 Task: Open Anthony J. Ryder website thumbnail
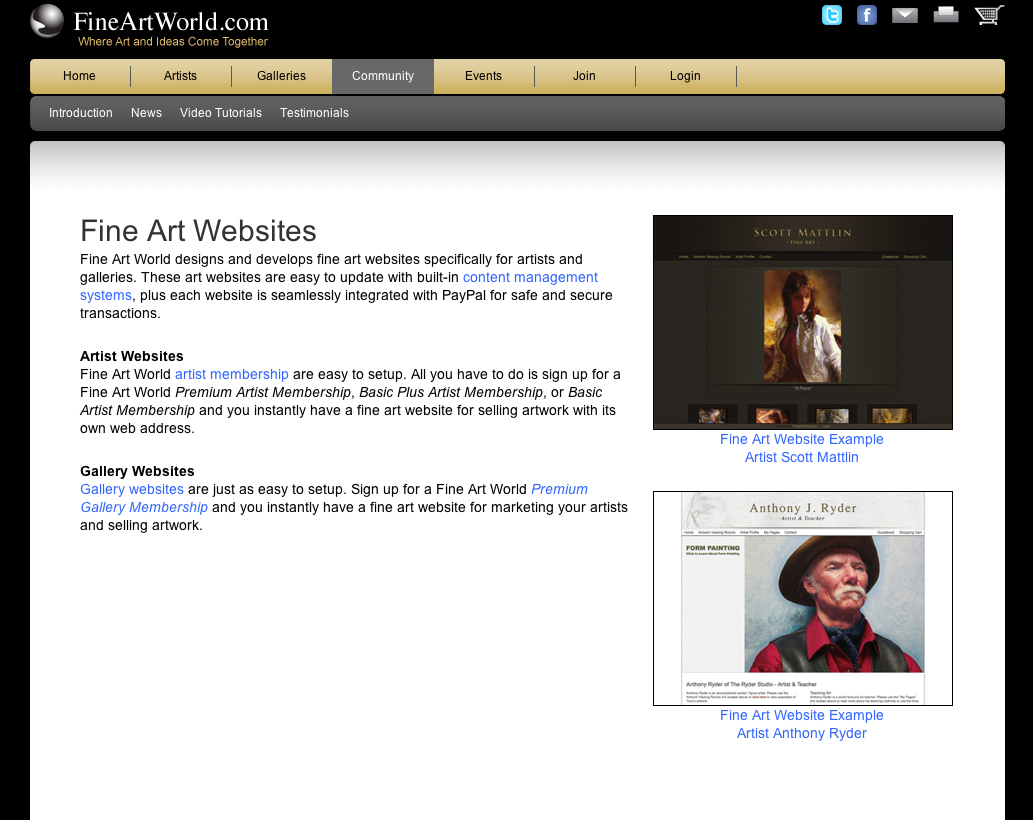(x=802, y=598)
